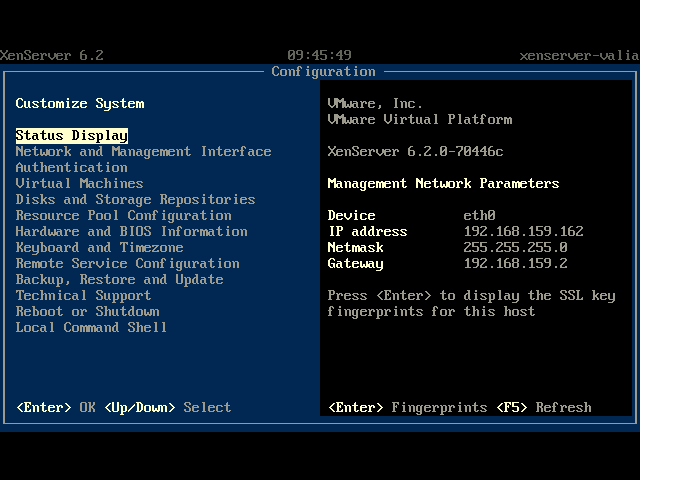Select the Status Display menu entry

click(72, 135)
